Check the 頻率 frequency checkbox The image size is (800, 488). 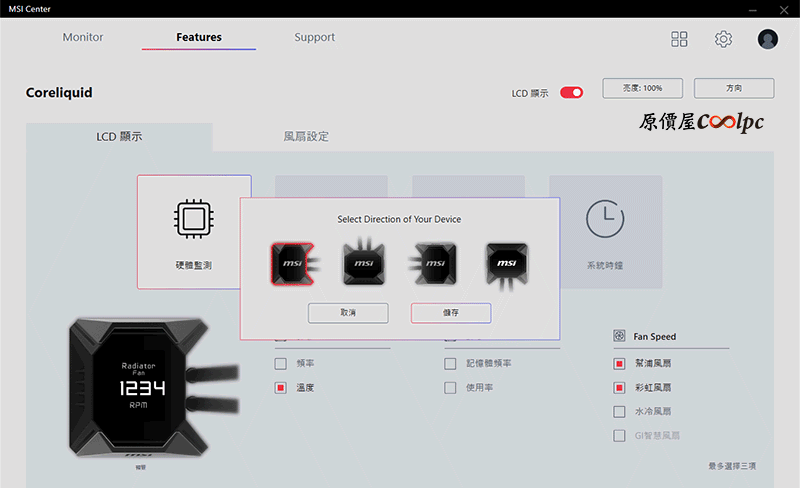point(281,363)
